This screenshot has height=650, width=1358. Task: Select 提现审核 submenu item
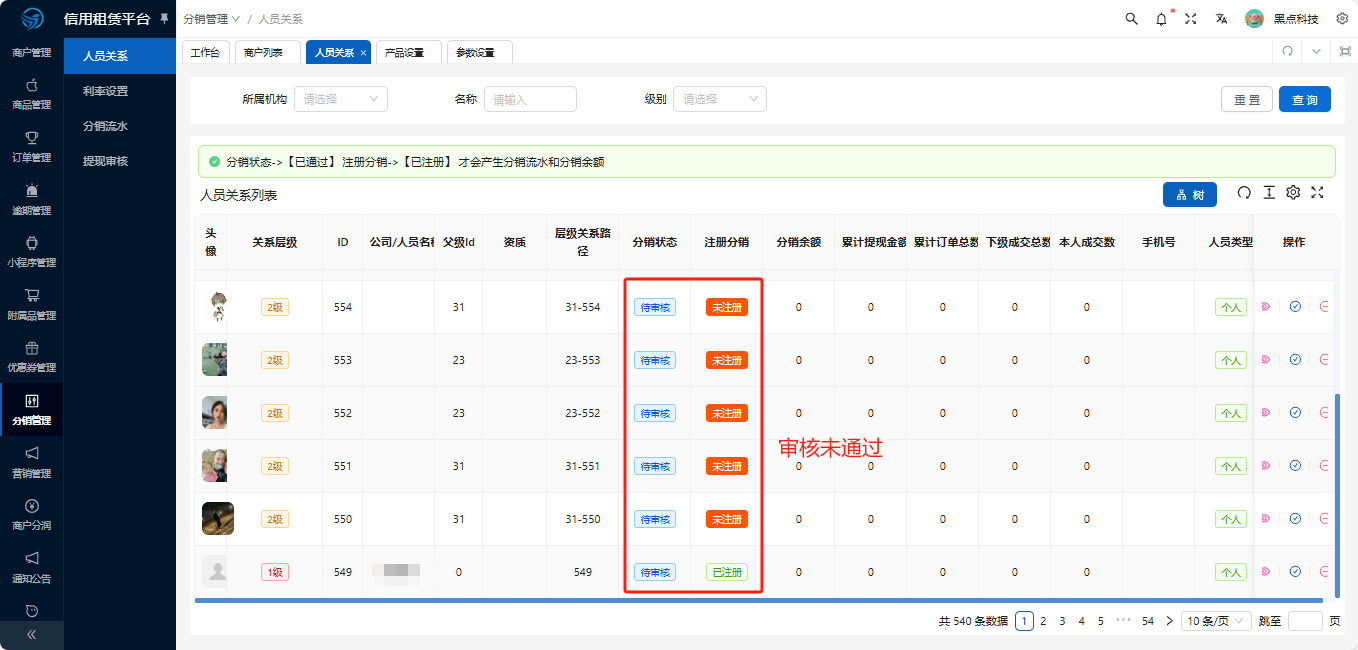[120, 161]
